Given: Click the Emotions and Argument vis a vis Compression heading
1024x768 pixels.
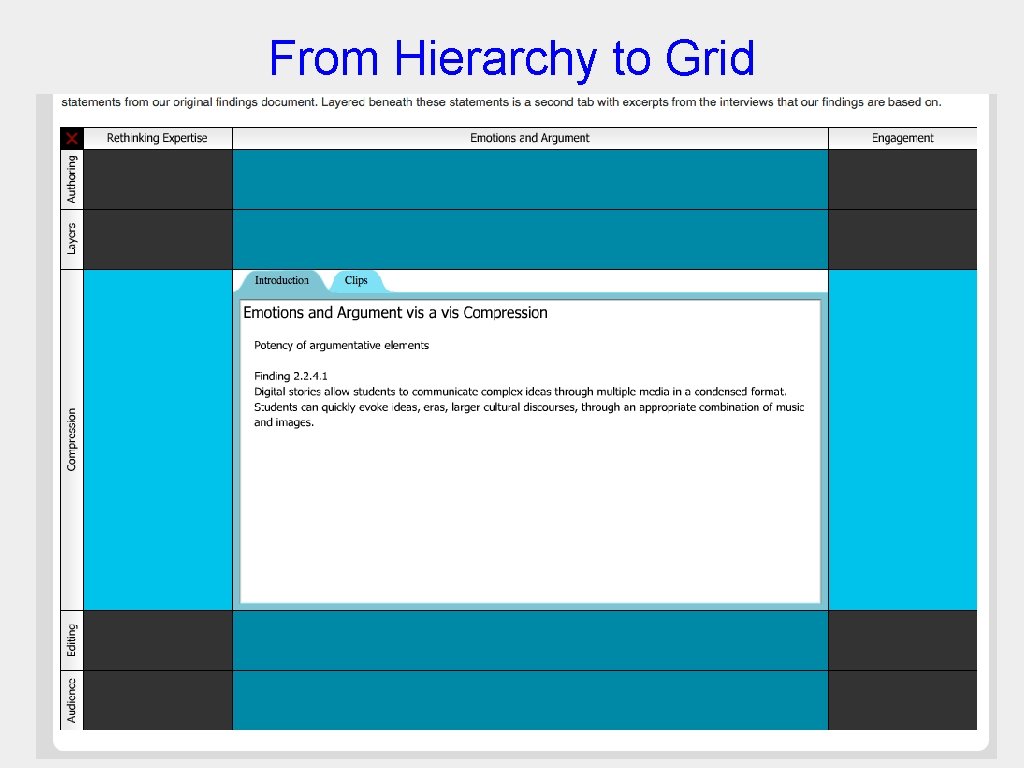Looking at the screenshot, I should (x=395, y=313).
